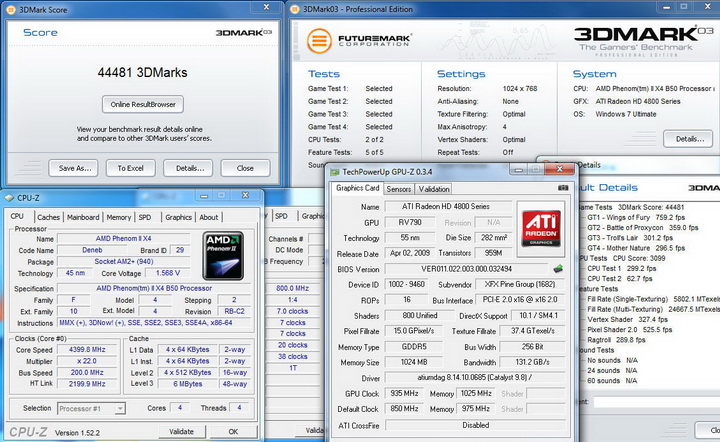Click the Multiplier x 22.0 value
Screen dimensions: 720x442
point(87,361)
